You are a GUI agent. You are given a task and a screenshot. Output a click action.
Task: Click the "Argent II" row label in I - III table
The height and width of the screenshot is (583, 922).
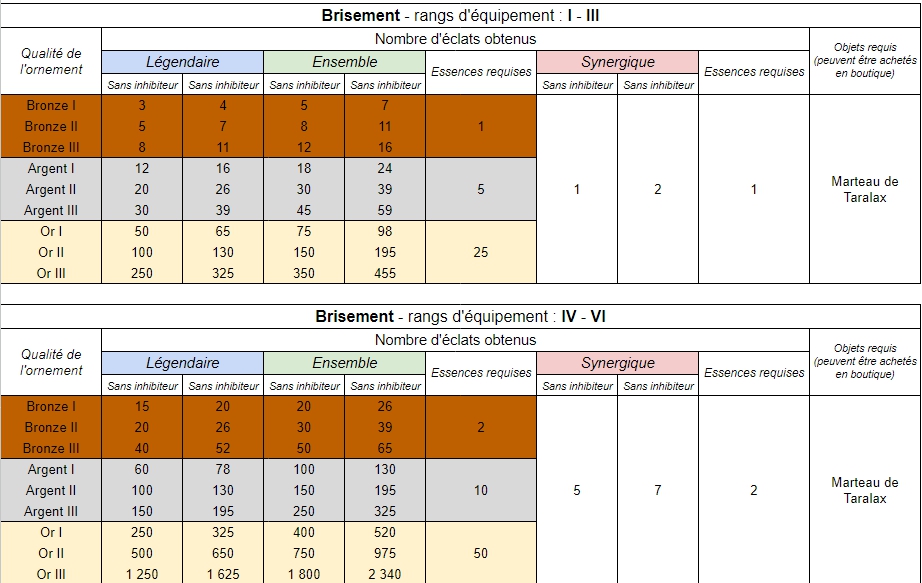(51, 189)
